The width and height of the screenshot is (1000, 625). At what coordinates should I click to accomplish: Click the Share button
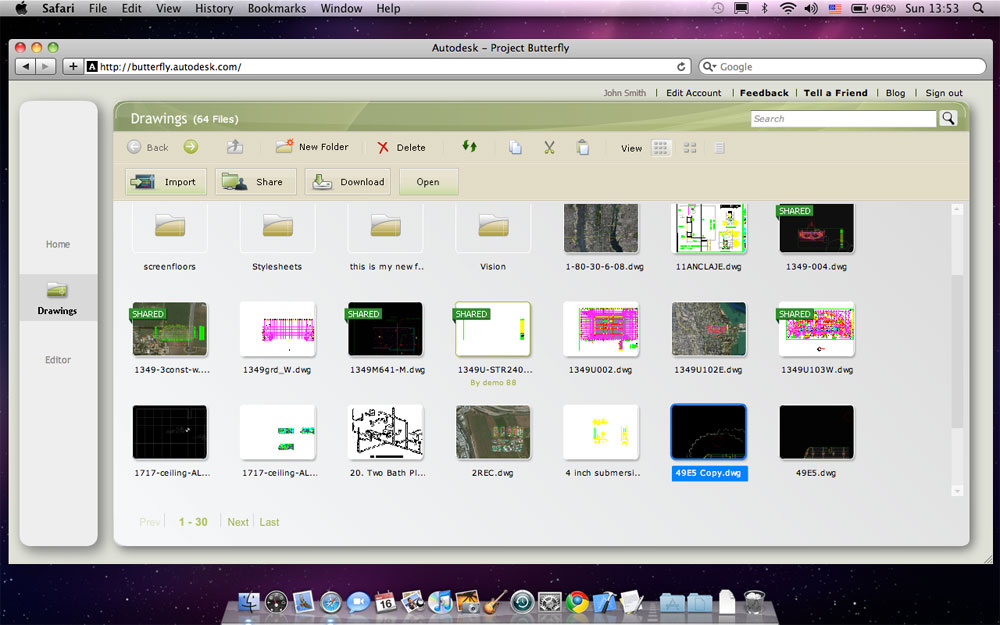pos(256,182)
